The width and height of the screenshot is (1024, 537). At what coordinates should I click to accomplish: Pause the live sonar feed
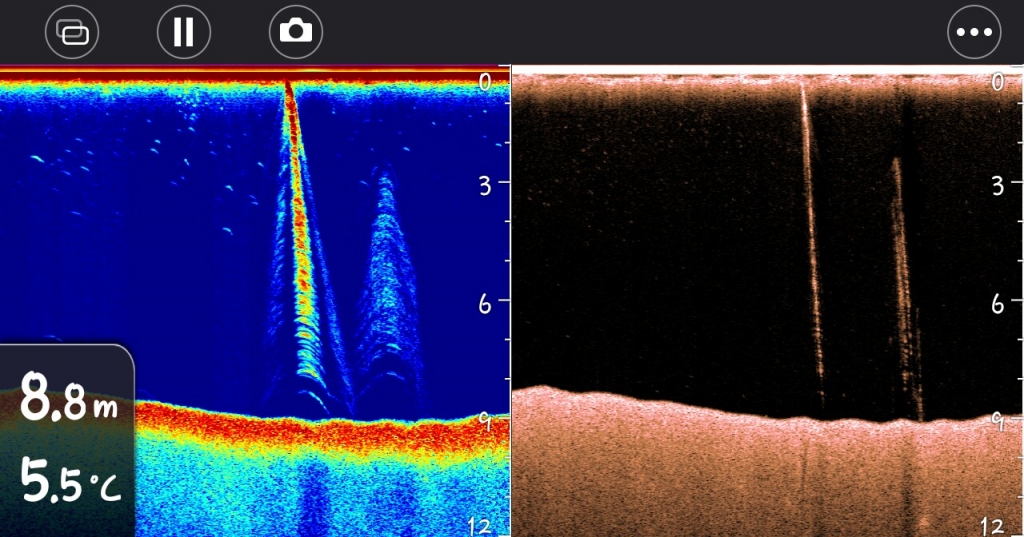point(184,31)
